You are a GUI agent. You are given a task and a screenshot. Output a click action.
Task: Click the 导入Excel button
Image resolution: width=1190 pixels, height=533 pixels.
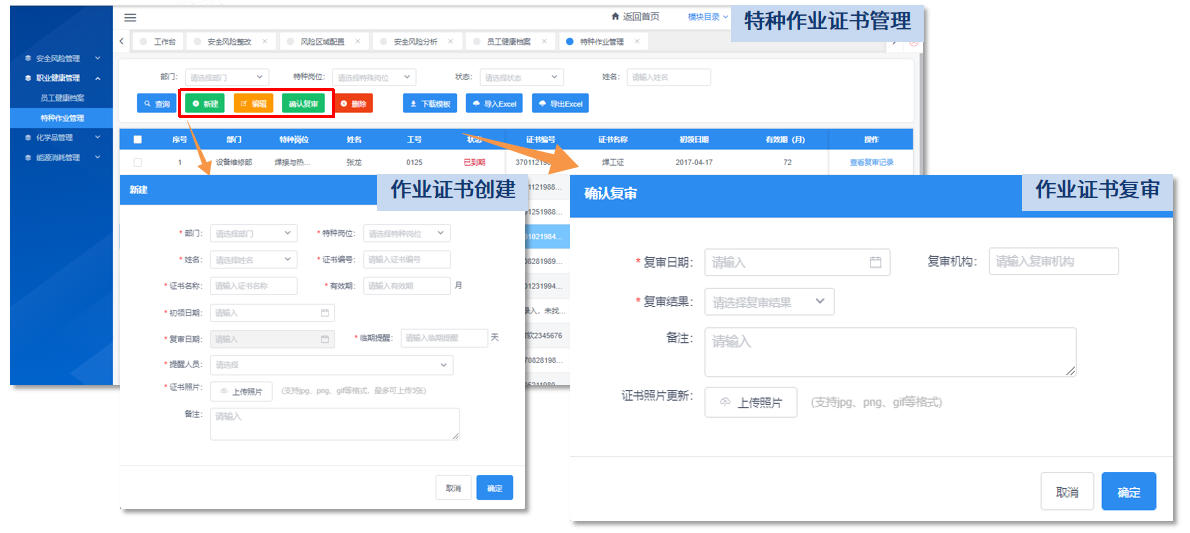click(x=495, y=103)
